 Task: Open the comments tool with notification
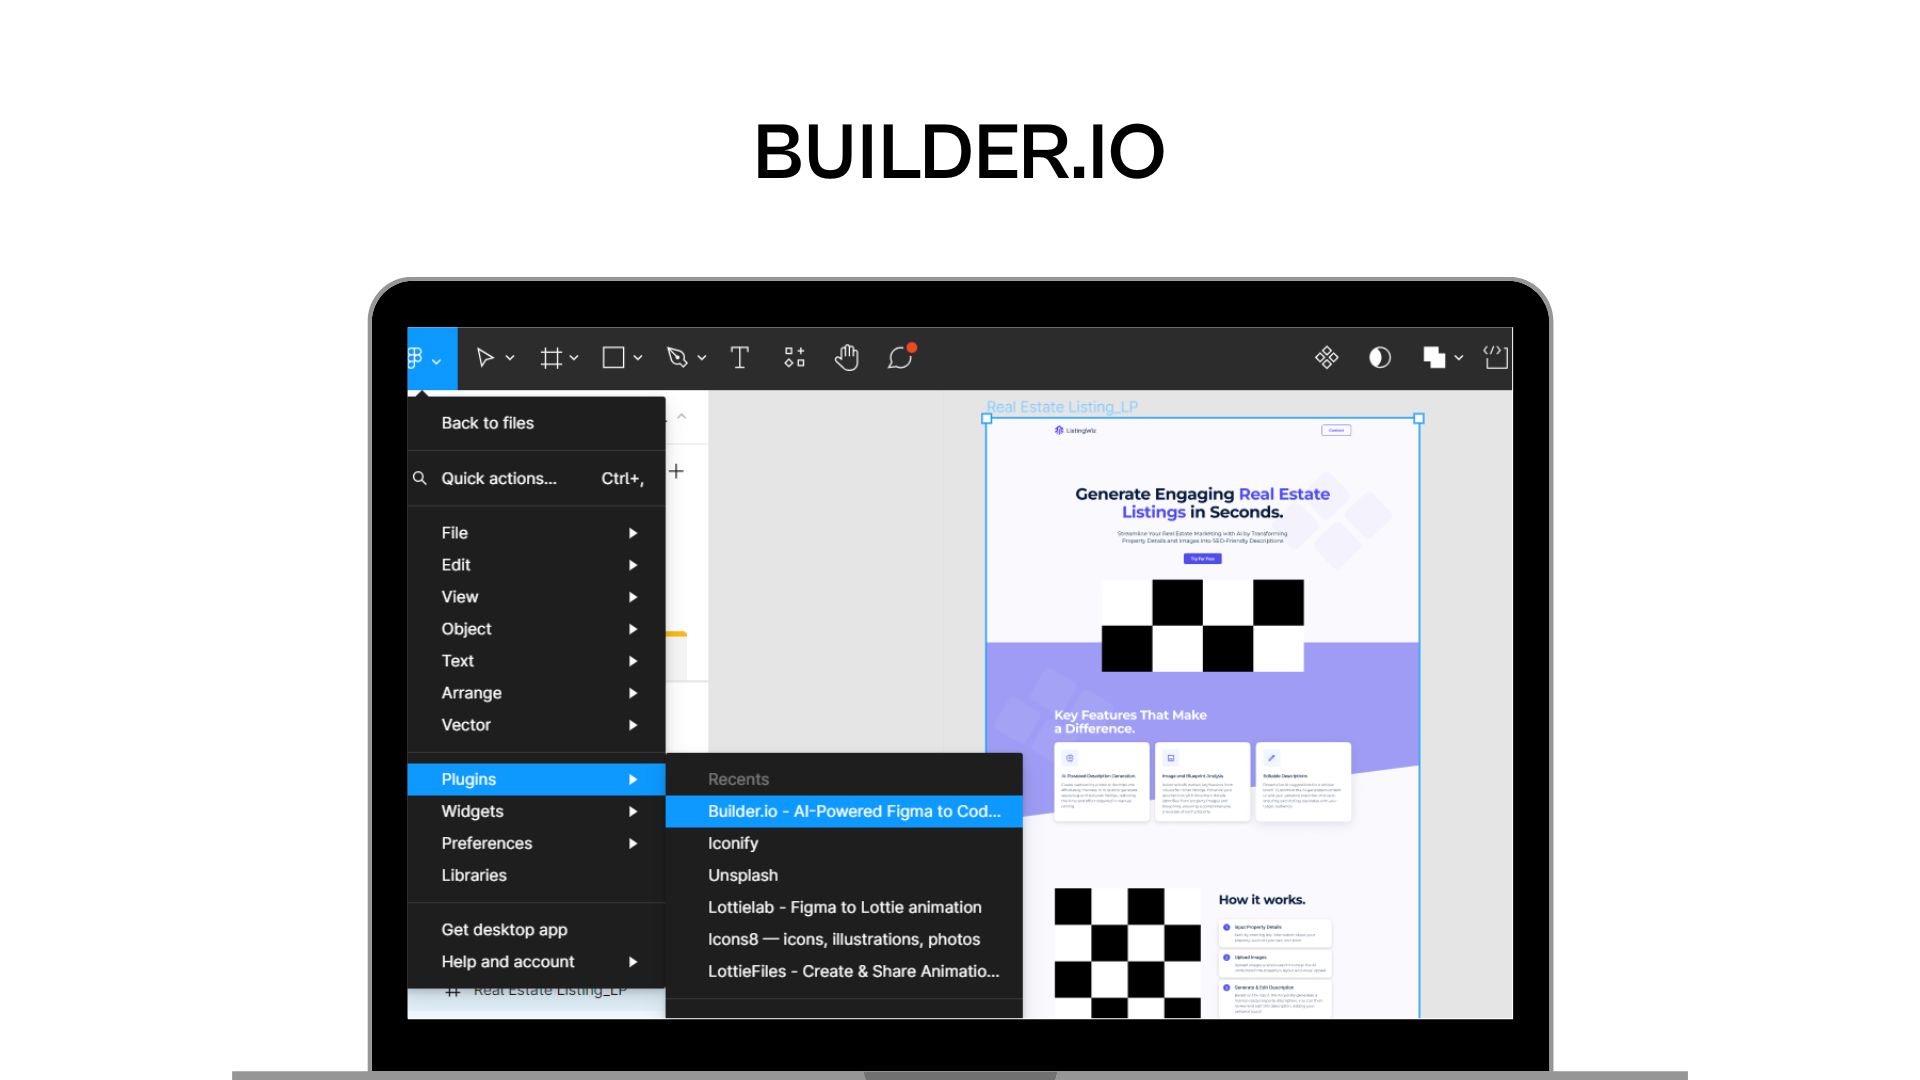click(x=900, y=358)
